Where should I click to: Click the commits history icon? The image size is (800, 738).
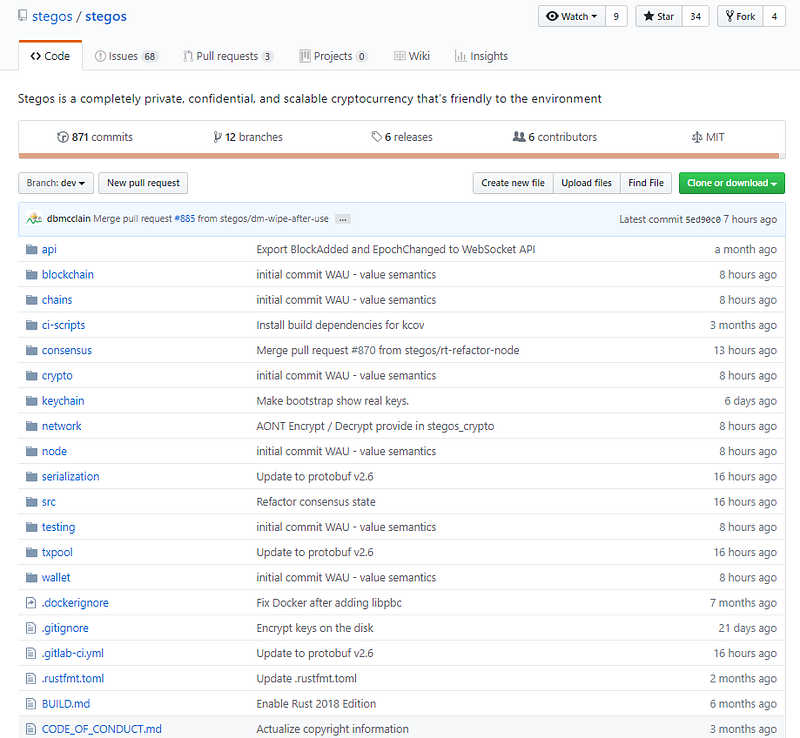pyautogui.click(x=63, y=137)
